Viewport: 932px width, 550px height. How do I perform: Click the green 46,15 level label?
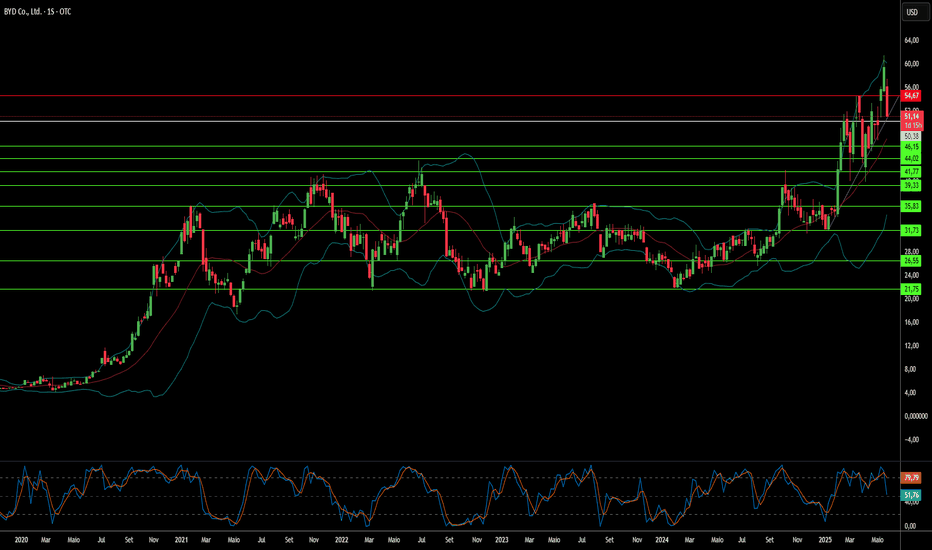coord(911,146)
